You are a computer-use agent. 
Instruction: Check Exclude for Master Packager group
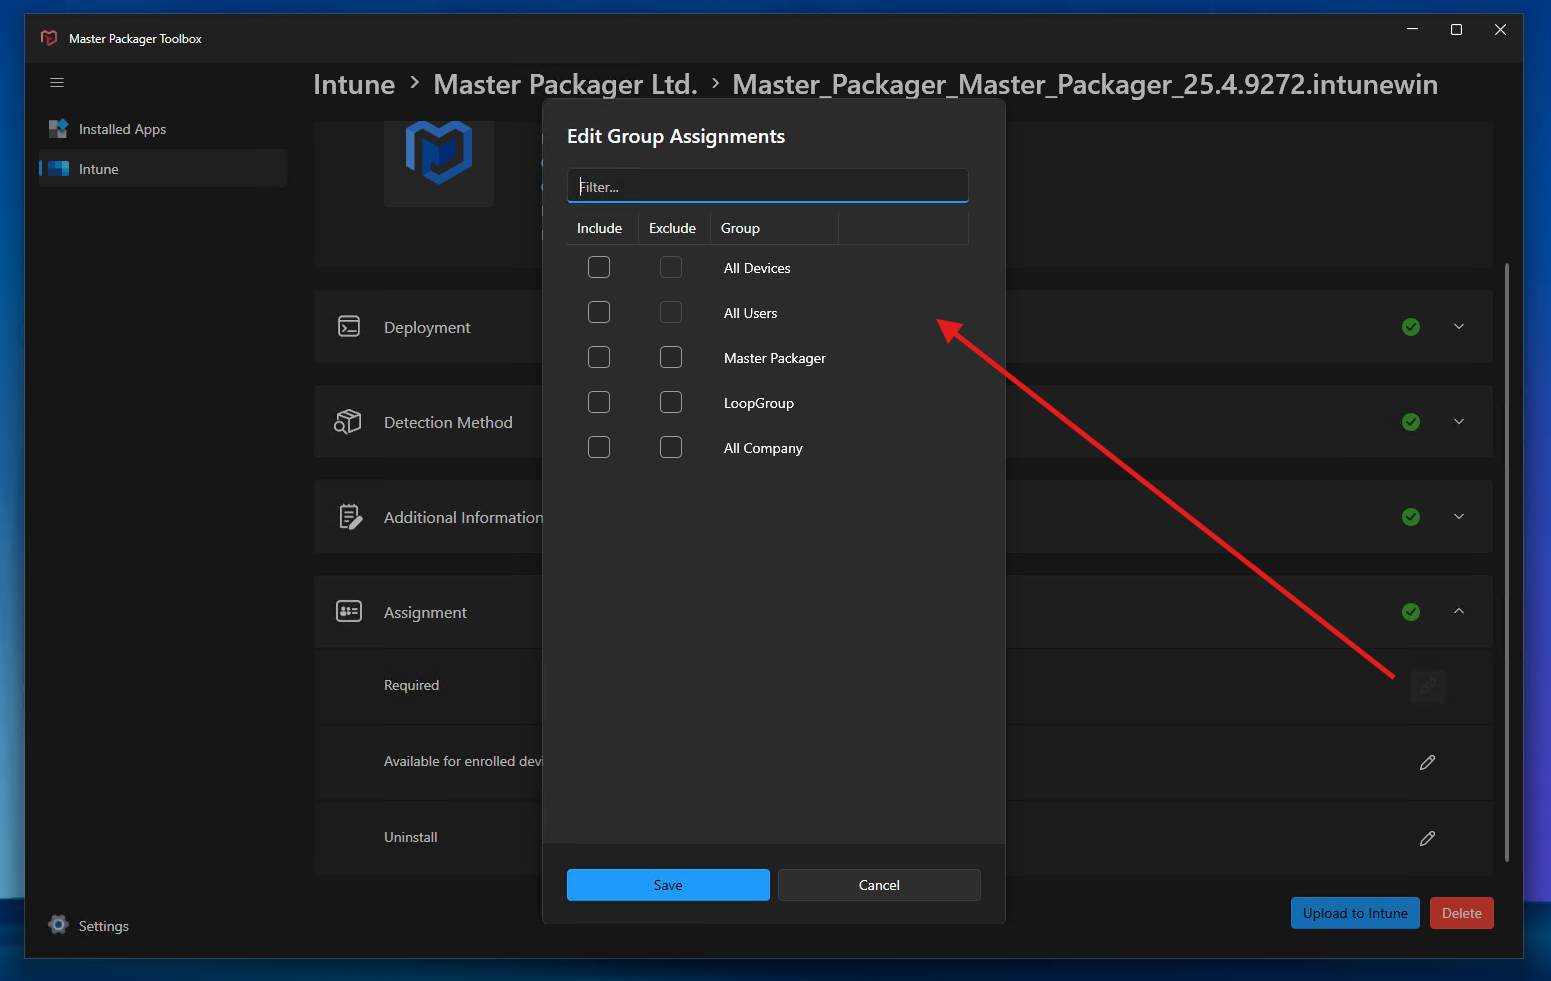pyautogui.click(x=671, y=357)
